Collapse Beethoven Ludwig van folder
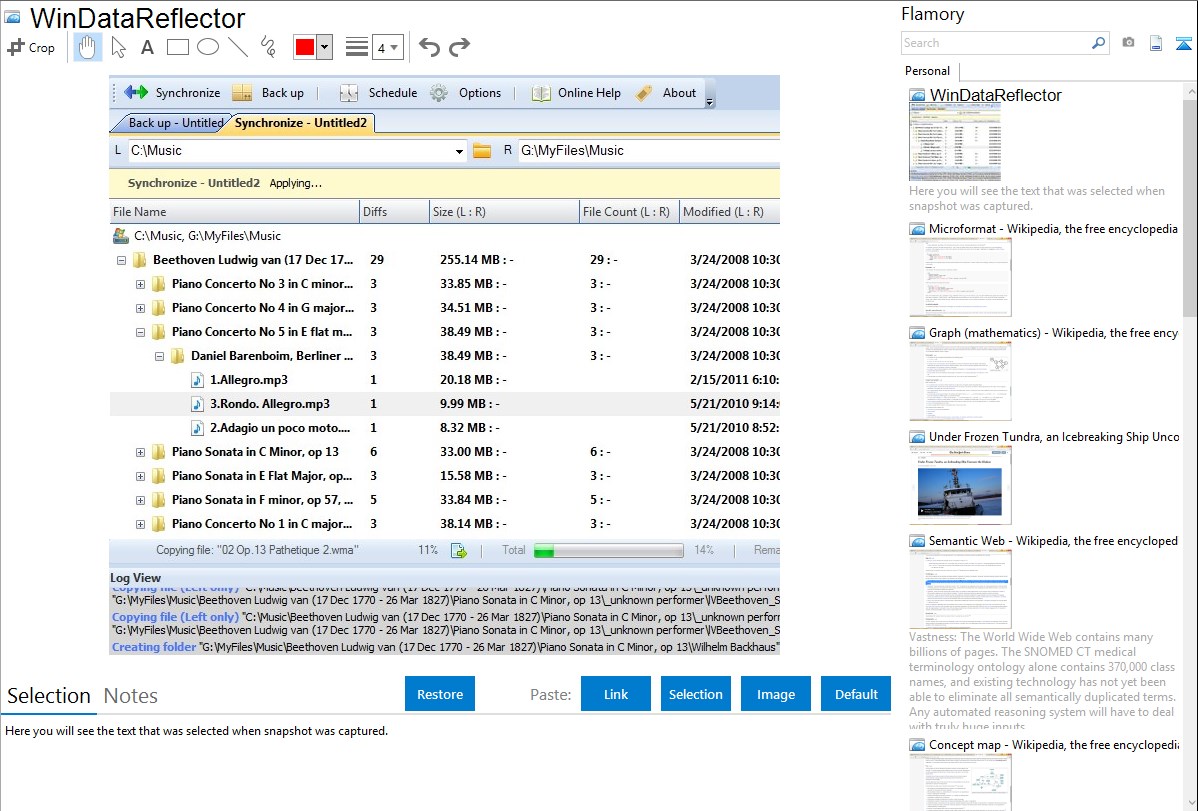Screen dimensions: 1198x811 [x=121, y=260]
